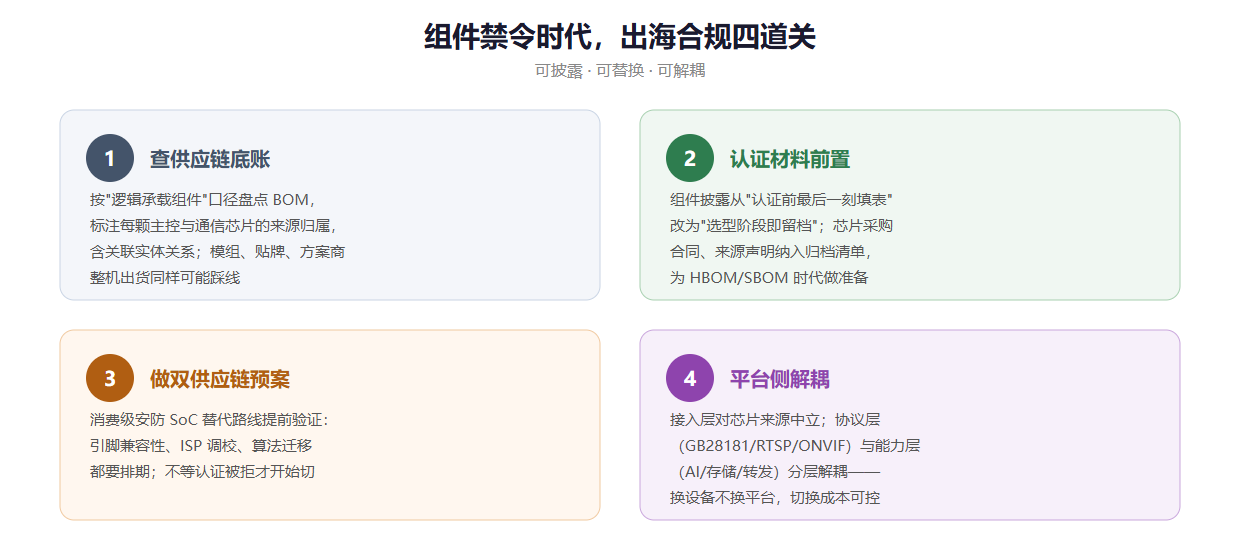This screenshot has width=1240, height=560.
Task: Click the heading 查供应链底账
Action: [210, 159]
